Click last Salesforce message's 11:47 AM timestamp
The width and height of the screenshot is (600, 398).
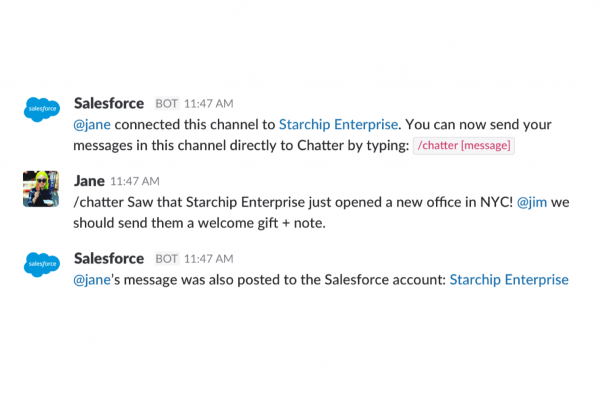[x=209, y=259]
